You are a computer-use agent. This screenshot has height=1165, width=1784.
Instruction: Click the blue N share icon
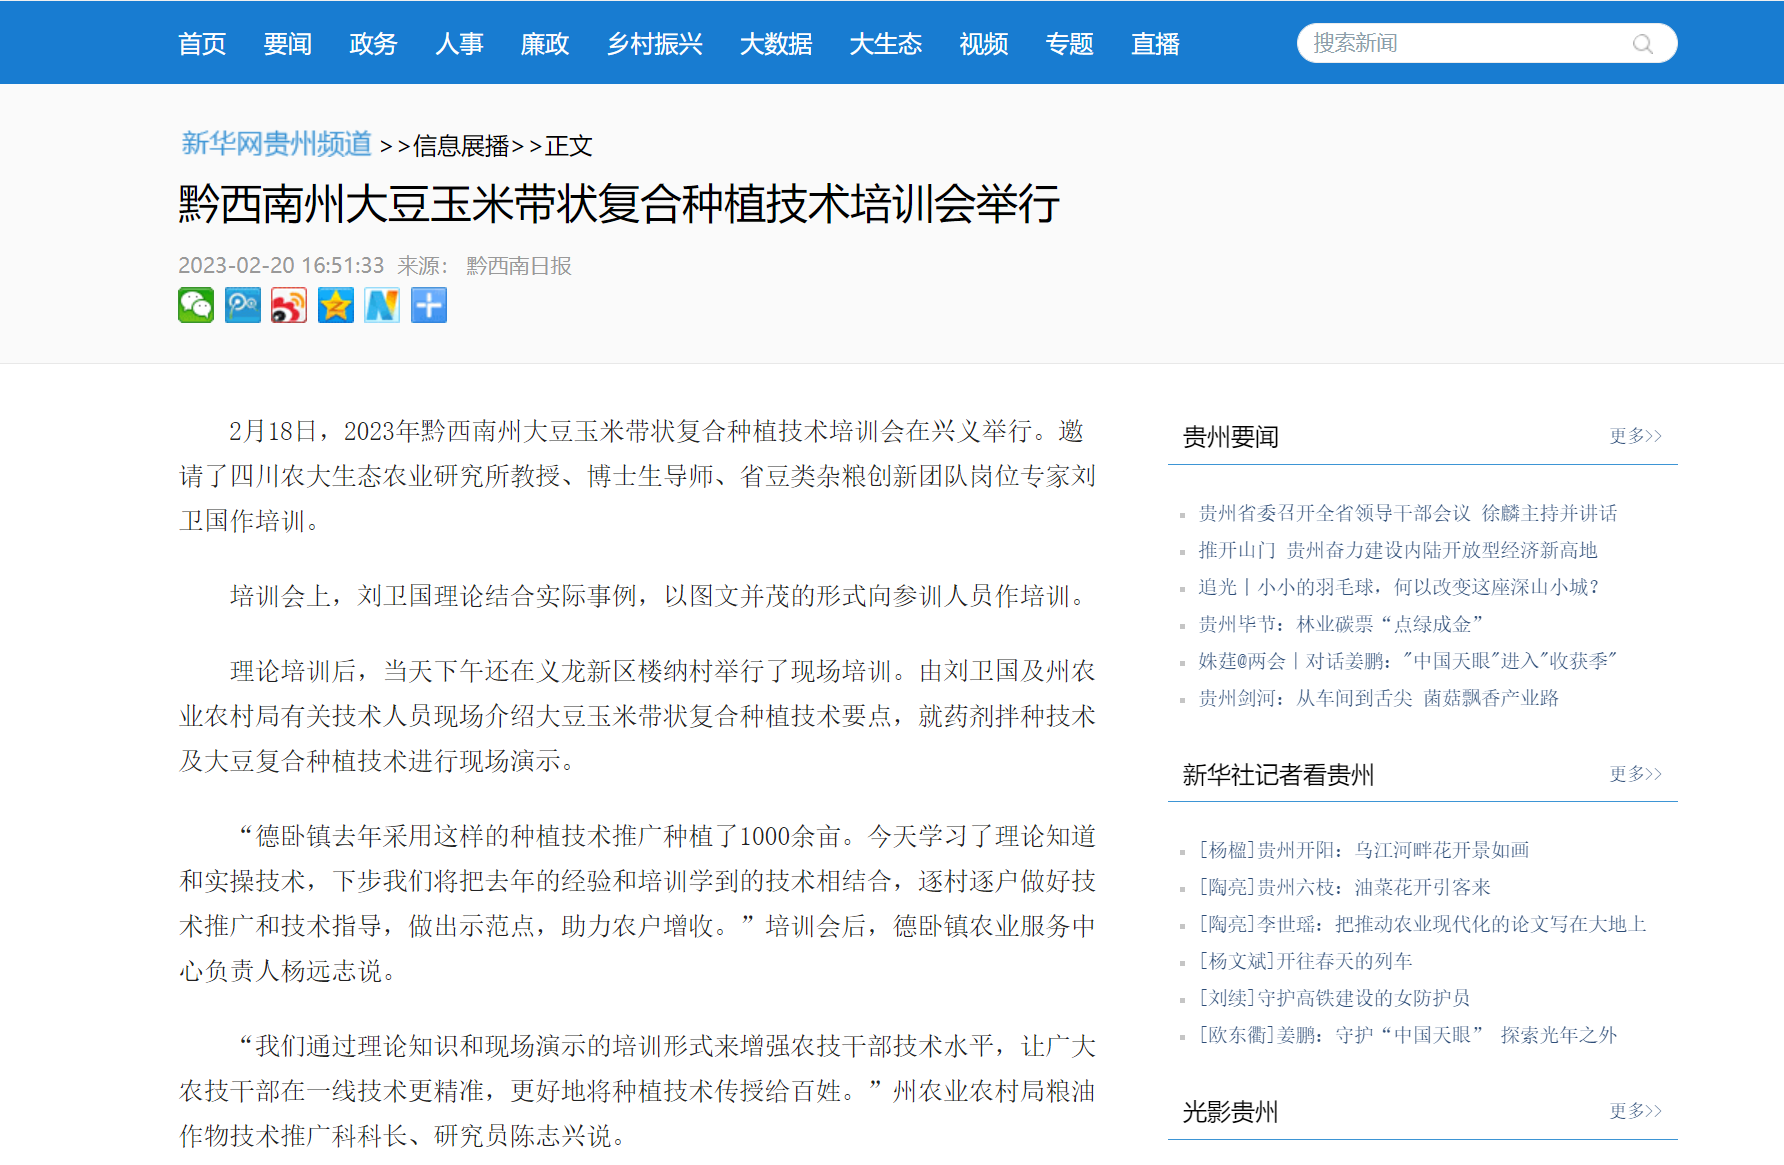pos(382,305)
